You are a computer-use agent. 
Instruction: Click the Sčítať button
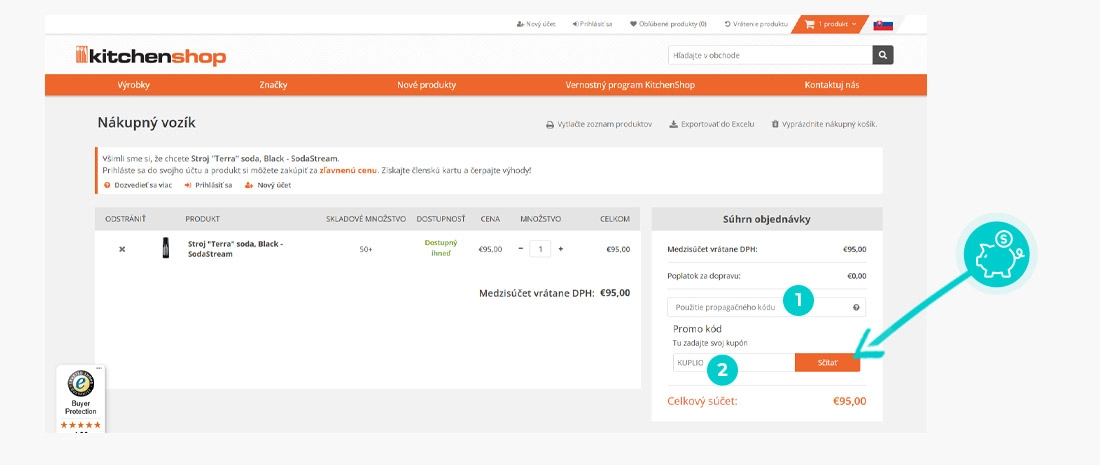827,363
